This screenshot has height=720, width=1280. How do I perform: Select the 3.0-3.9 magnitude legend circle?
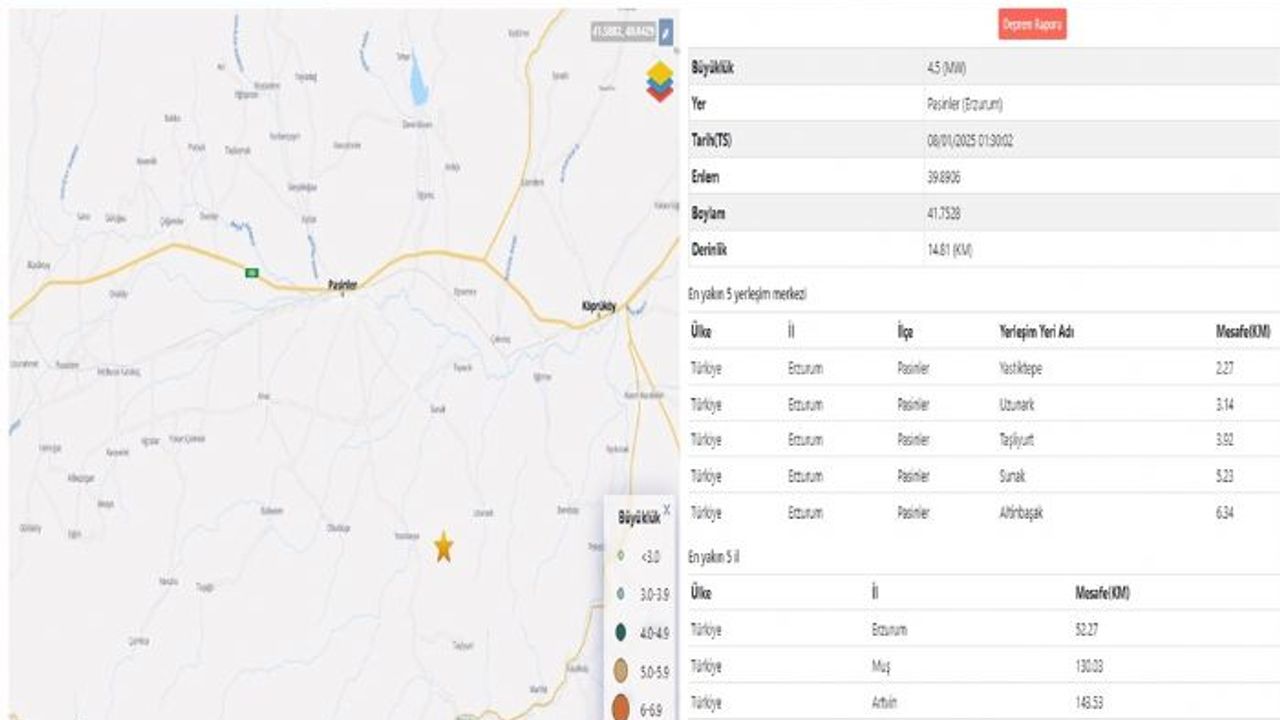pyautogui.click(x=621, y=593)
